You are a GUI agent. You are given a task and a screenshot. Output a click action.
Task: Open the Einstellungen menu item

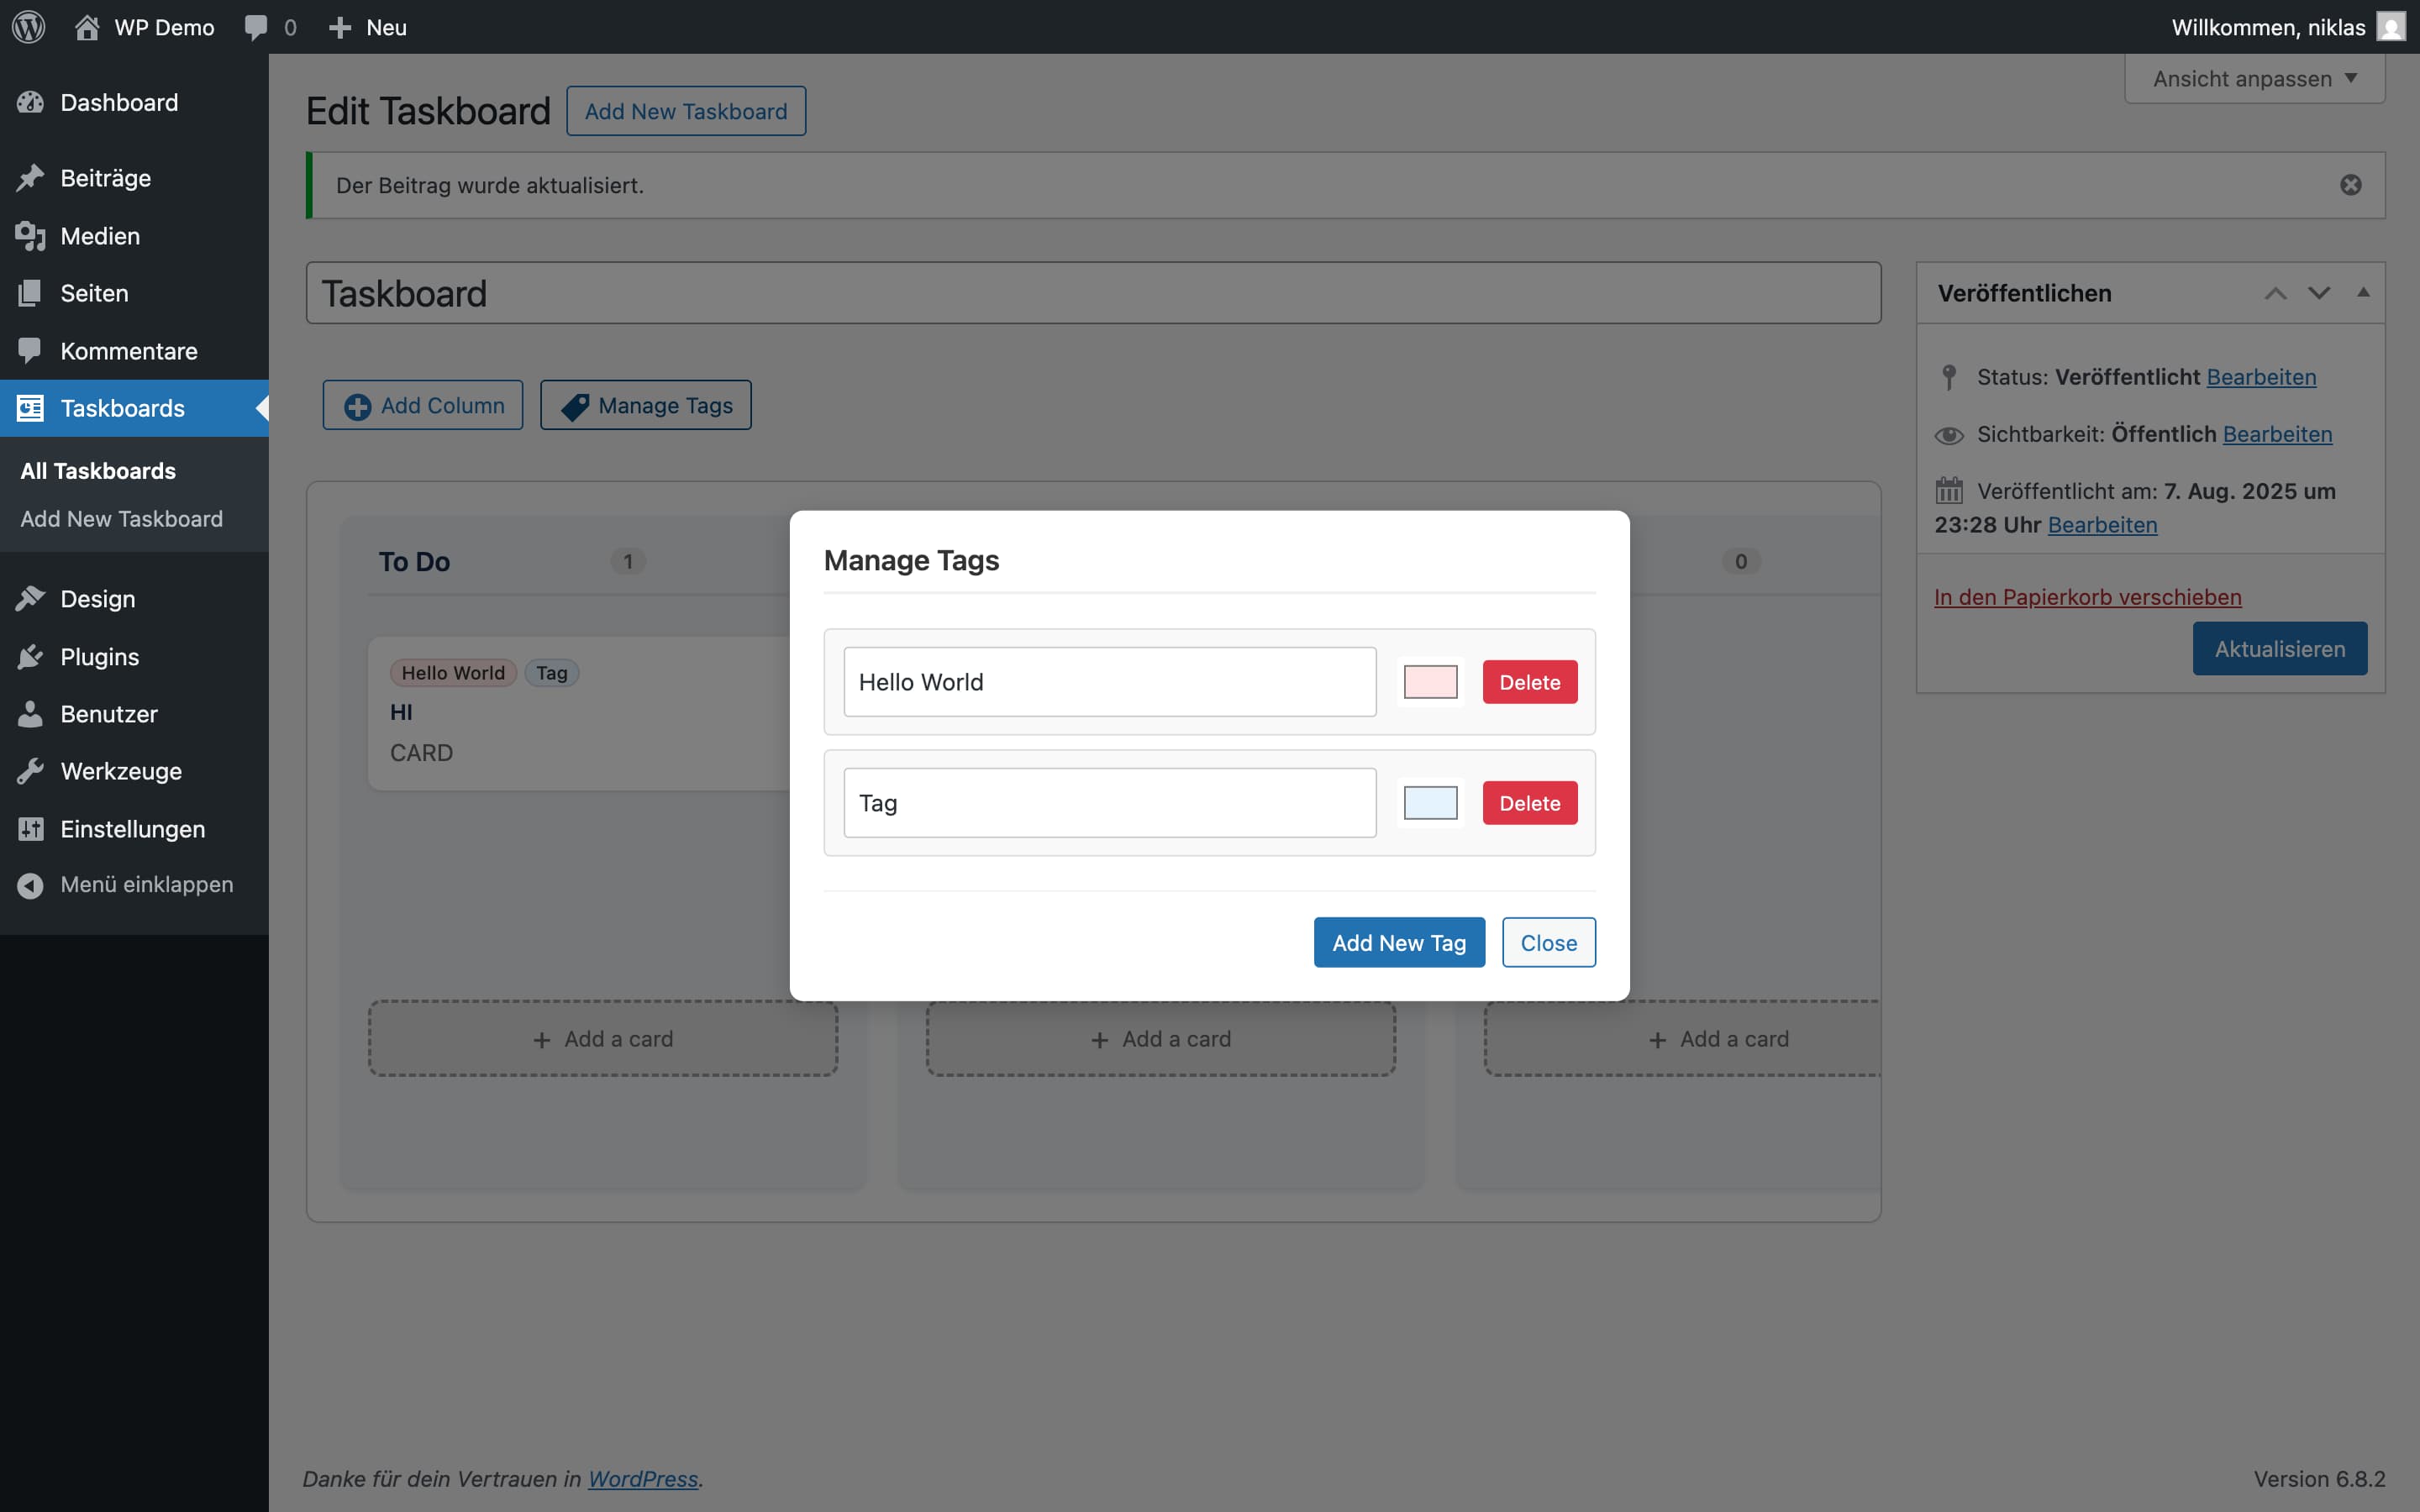click(132, 829)
